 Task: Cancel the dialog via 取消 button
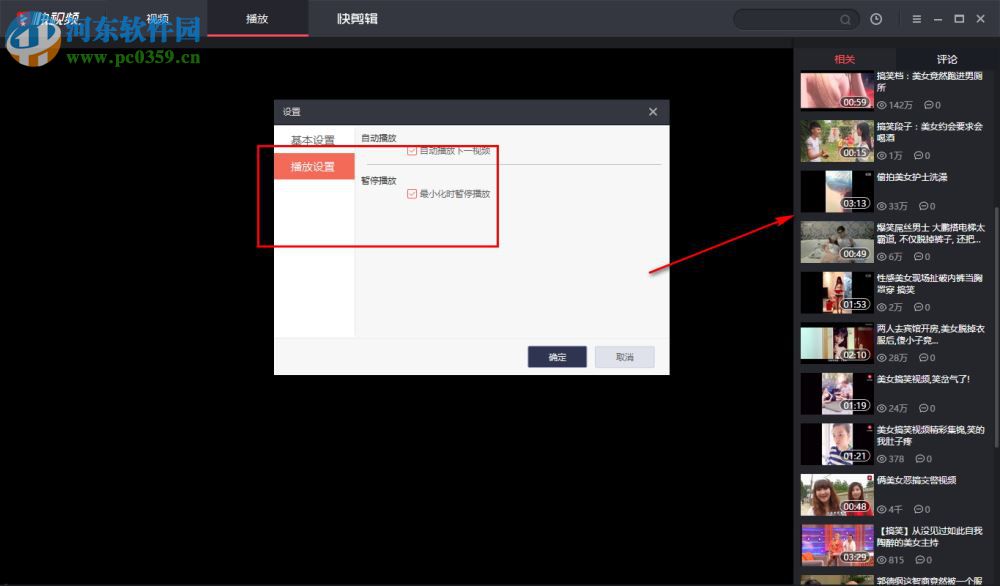pos(623,357)
